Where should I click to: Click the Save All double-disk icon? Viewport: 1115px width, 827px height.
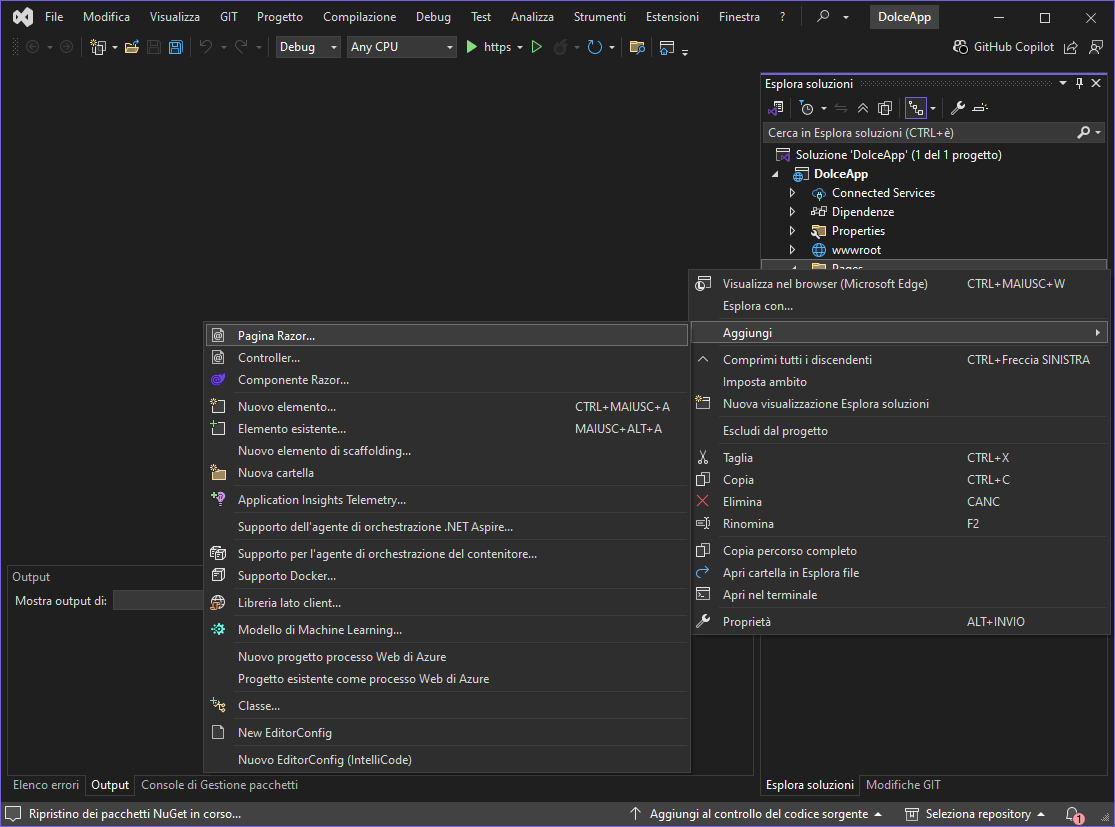coord(176,47)
